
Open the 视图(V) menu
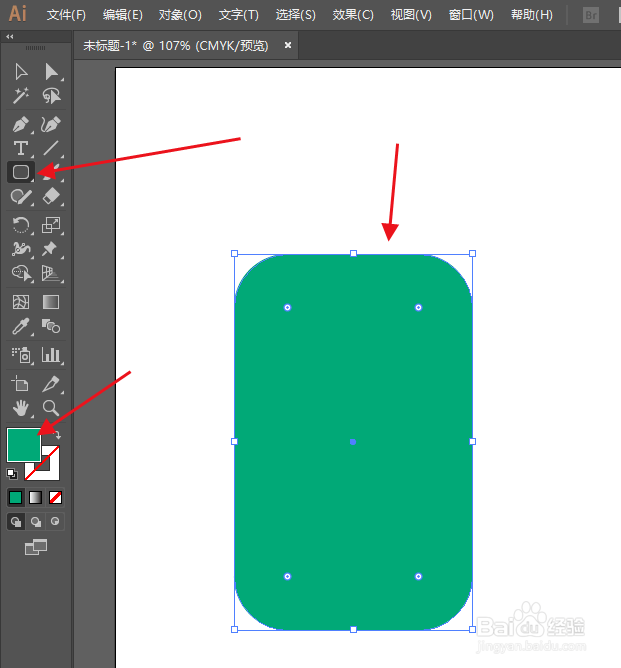[411, 15]
